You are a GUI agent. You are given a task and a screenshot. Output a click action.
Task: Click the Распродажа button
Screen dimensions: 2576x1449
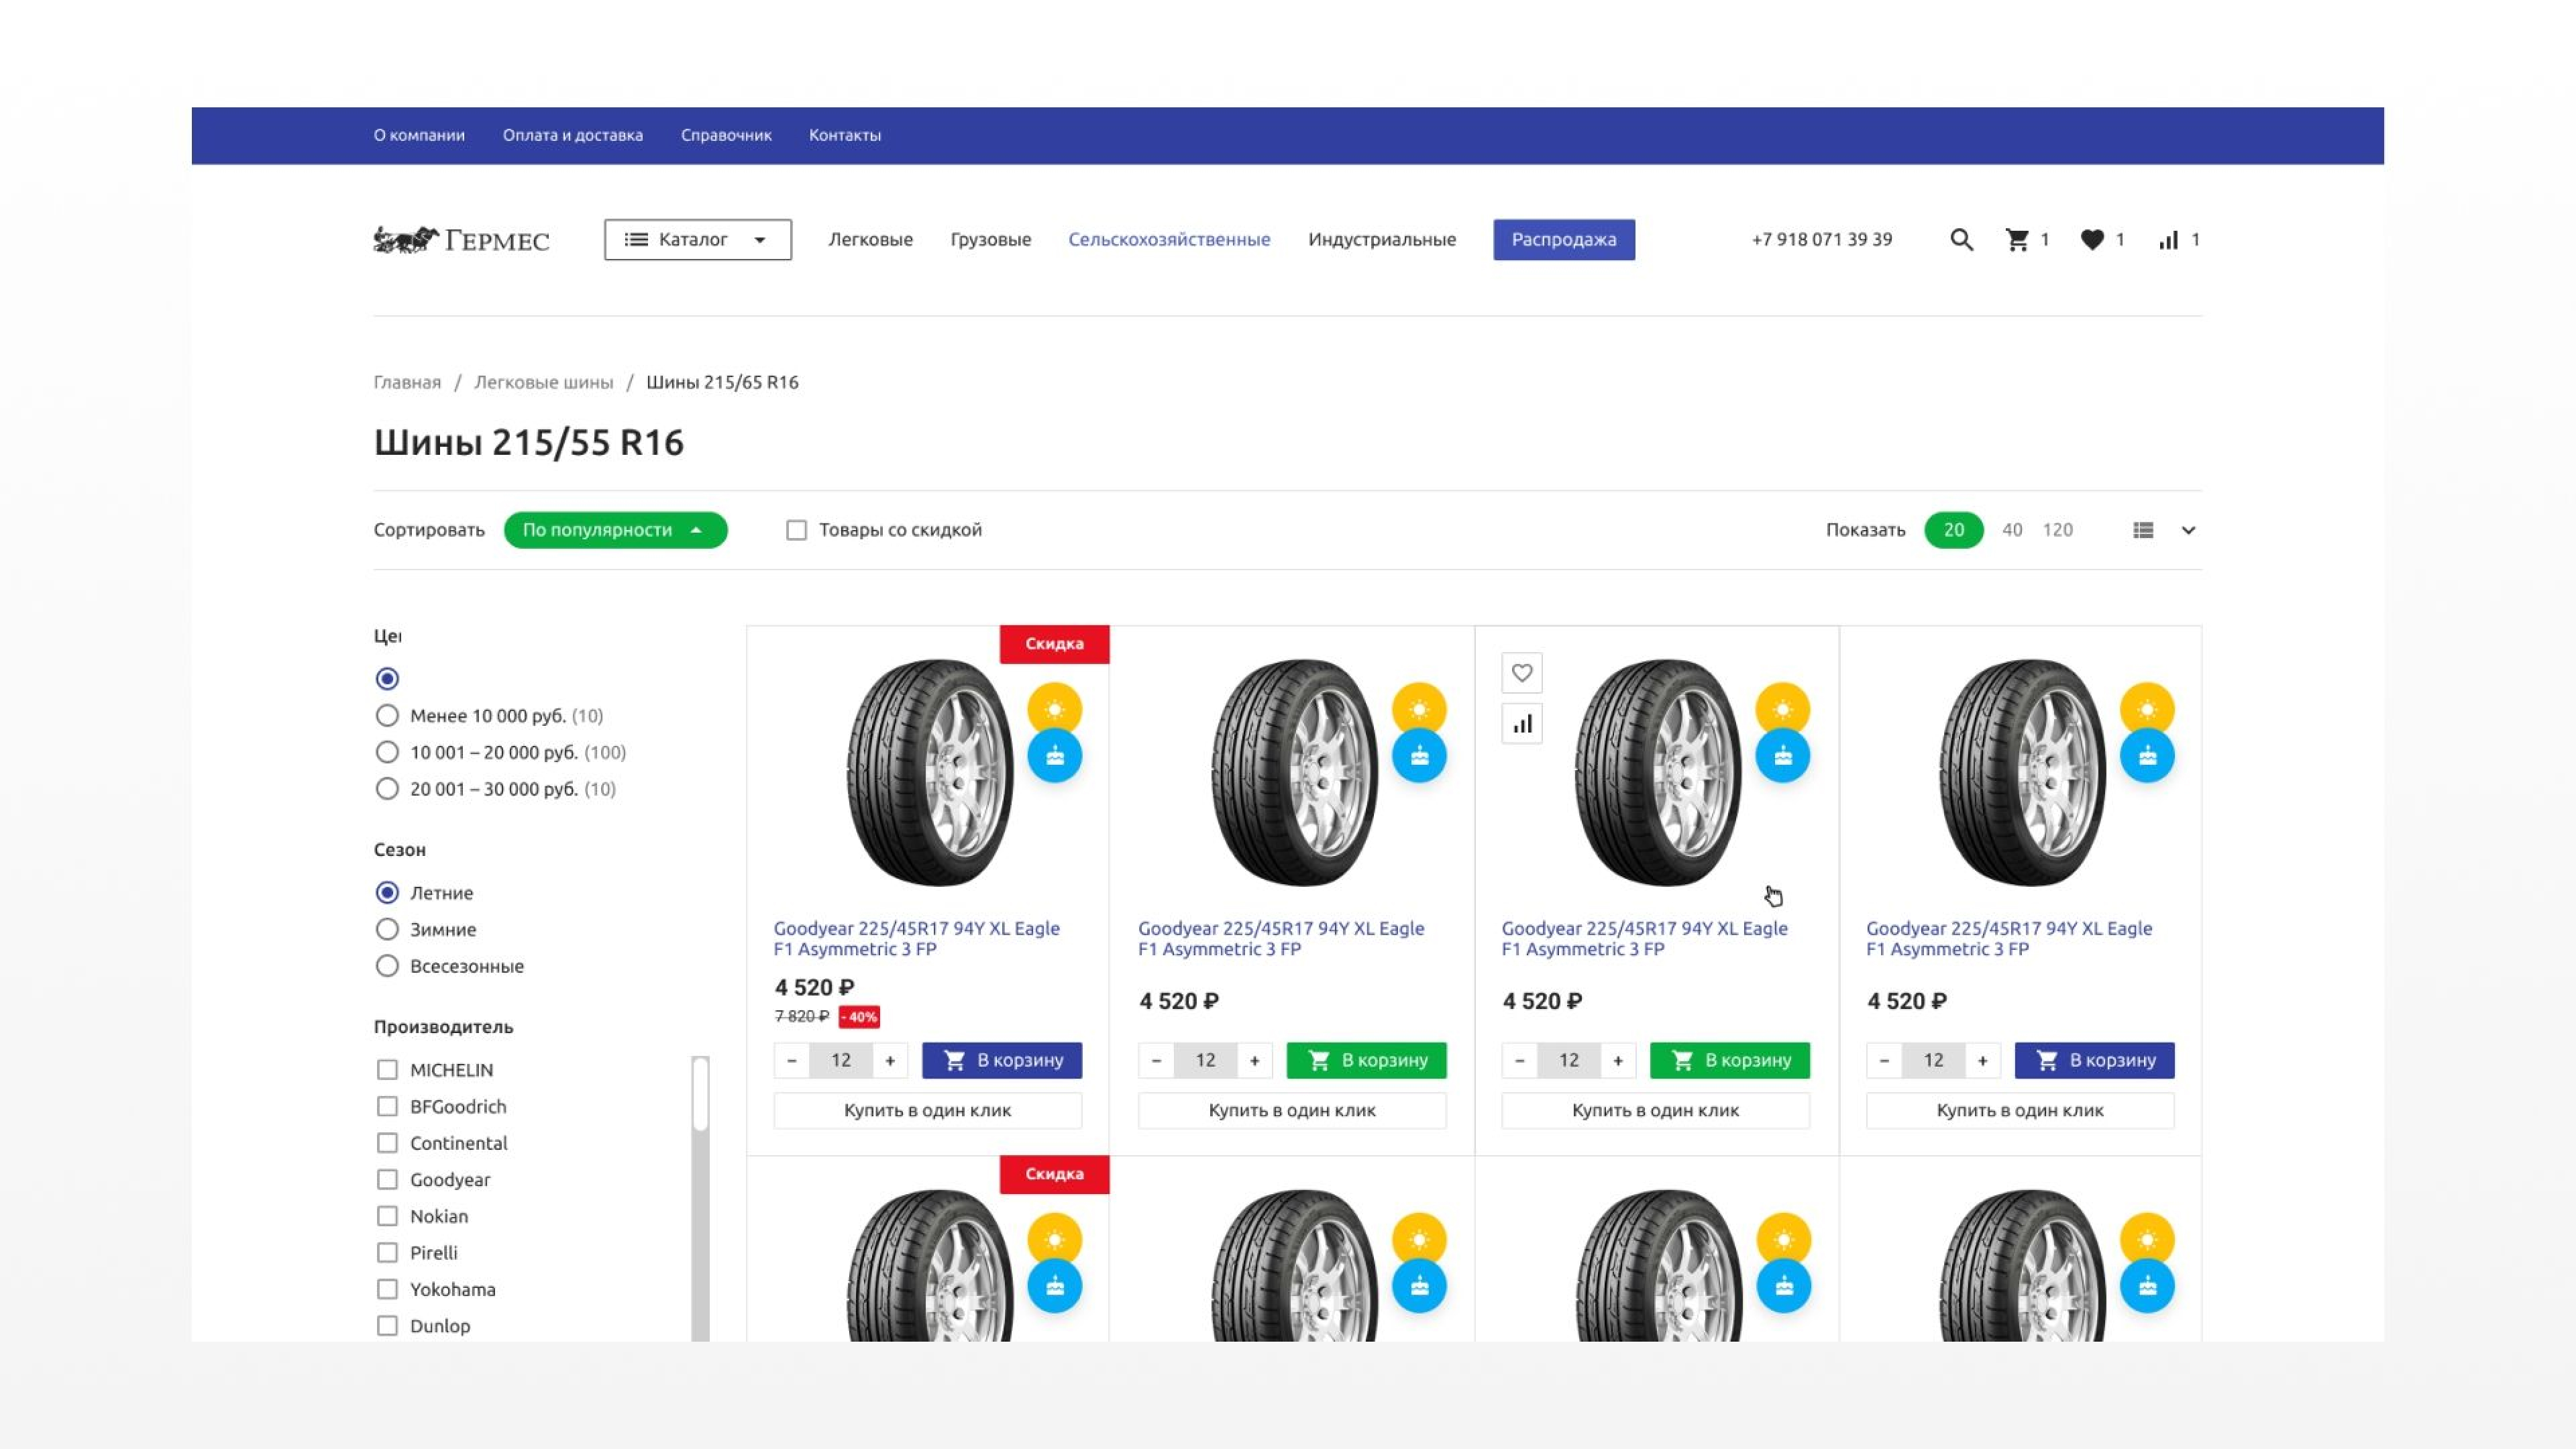click(1564, 240)
